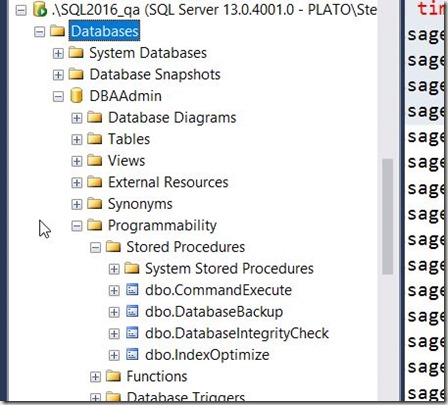This screenshot has width=448, height=405.
Task: Expand the System Databases folder
Action: pyautogui.click(x=58, y=53)
